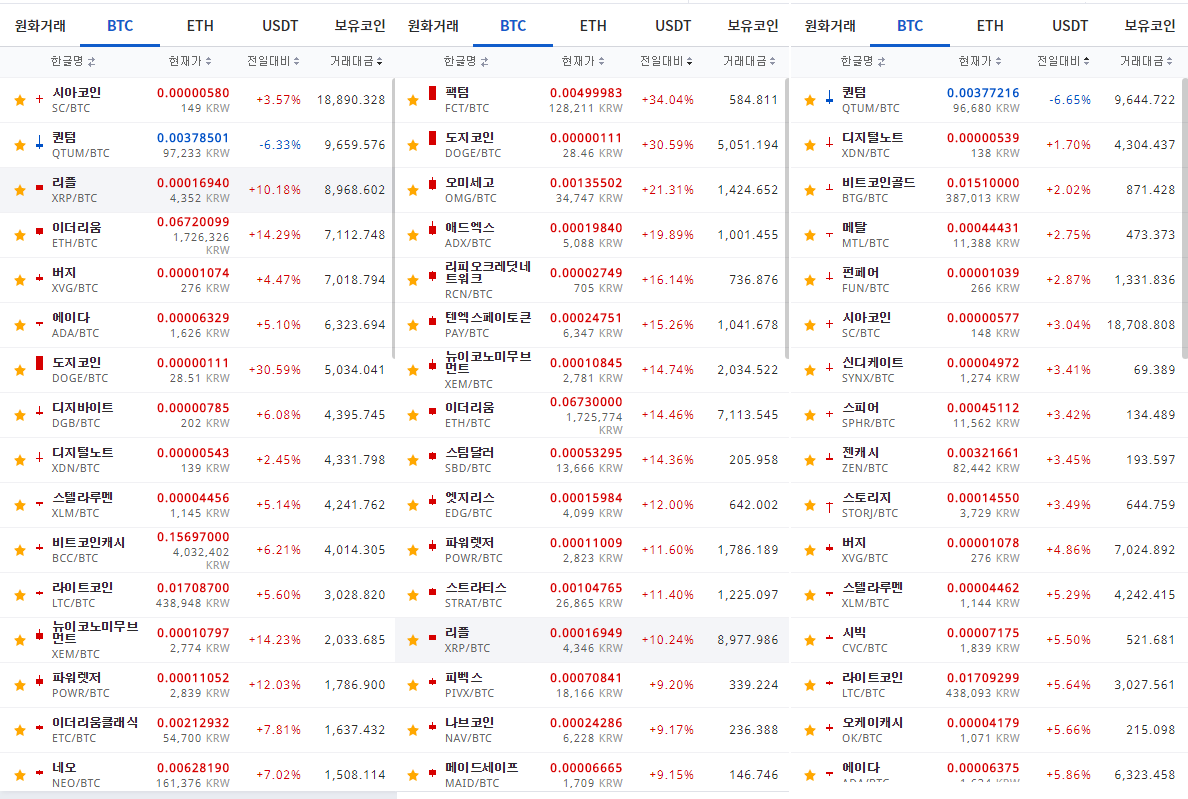Click candlestick icon beside 피벡스
The height and width of the screenshot is (799, 1188).
(433, 682)
